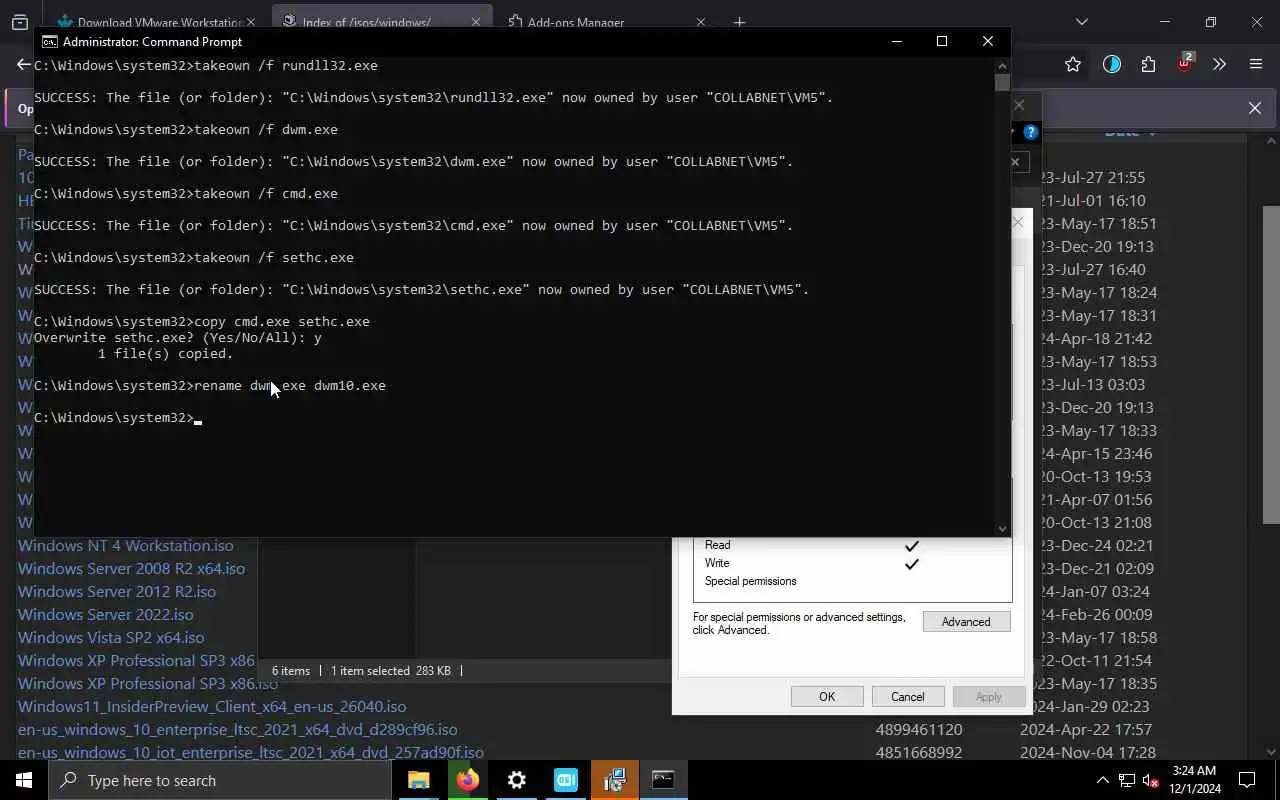Image resolution: width=1280 pixels, height=800 pixels.
Task: Click '1 item selected 283 KB' status text
Action: tap(391, 671)
